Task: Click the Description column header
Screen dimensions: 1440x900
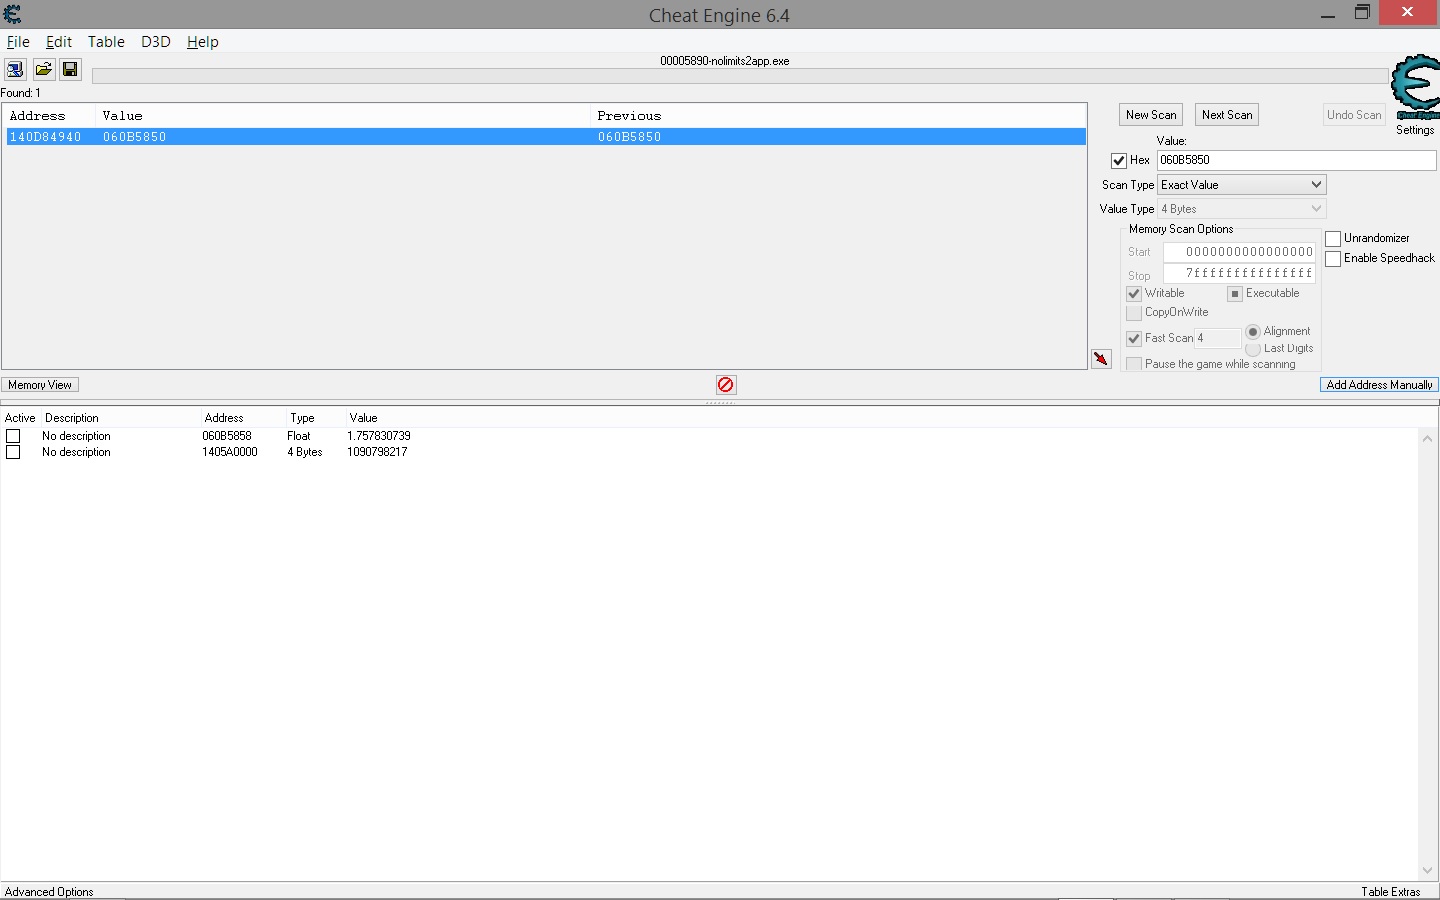Action: coord(72,418)
